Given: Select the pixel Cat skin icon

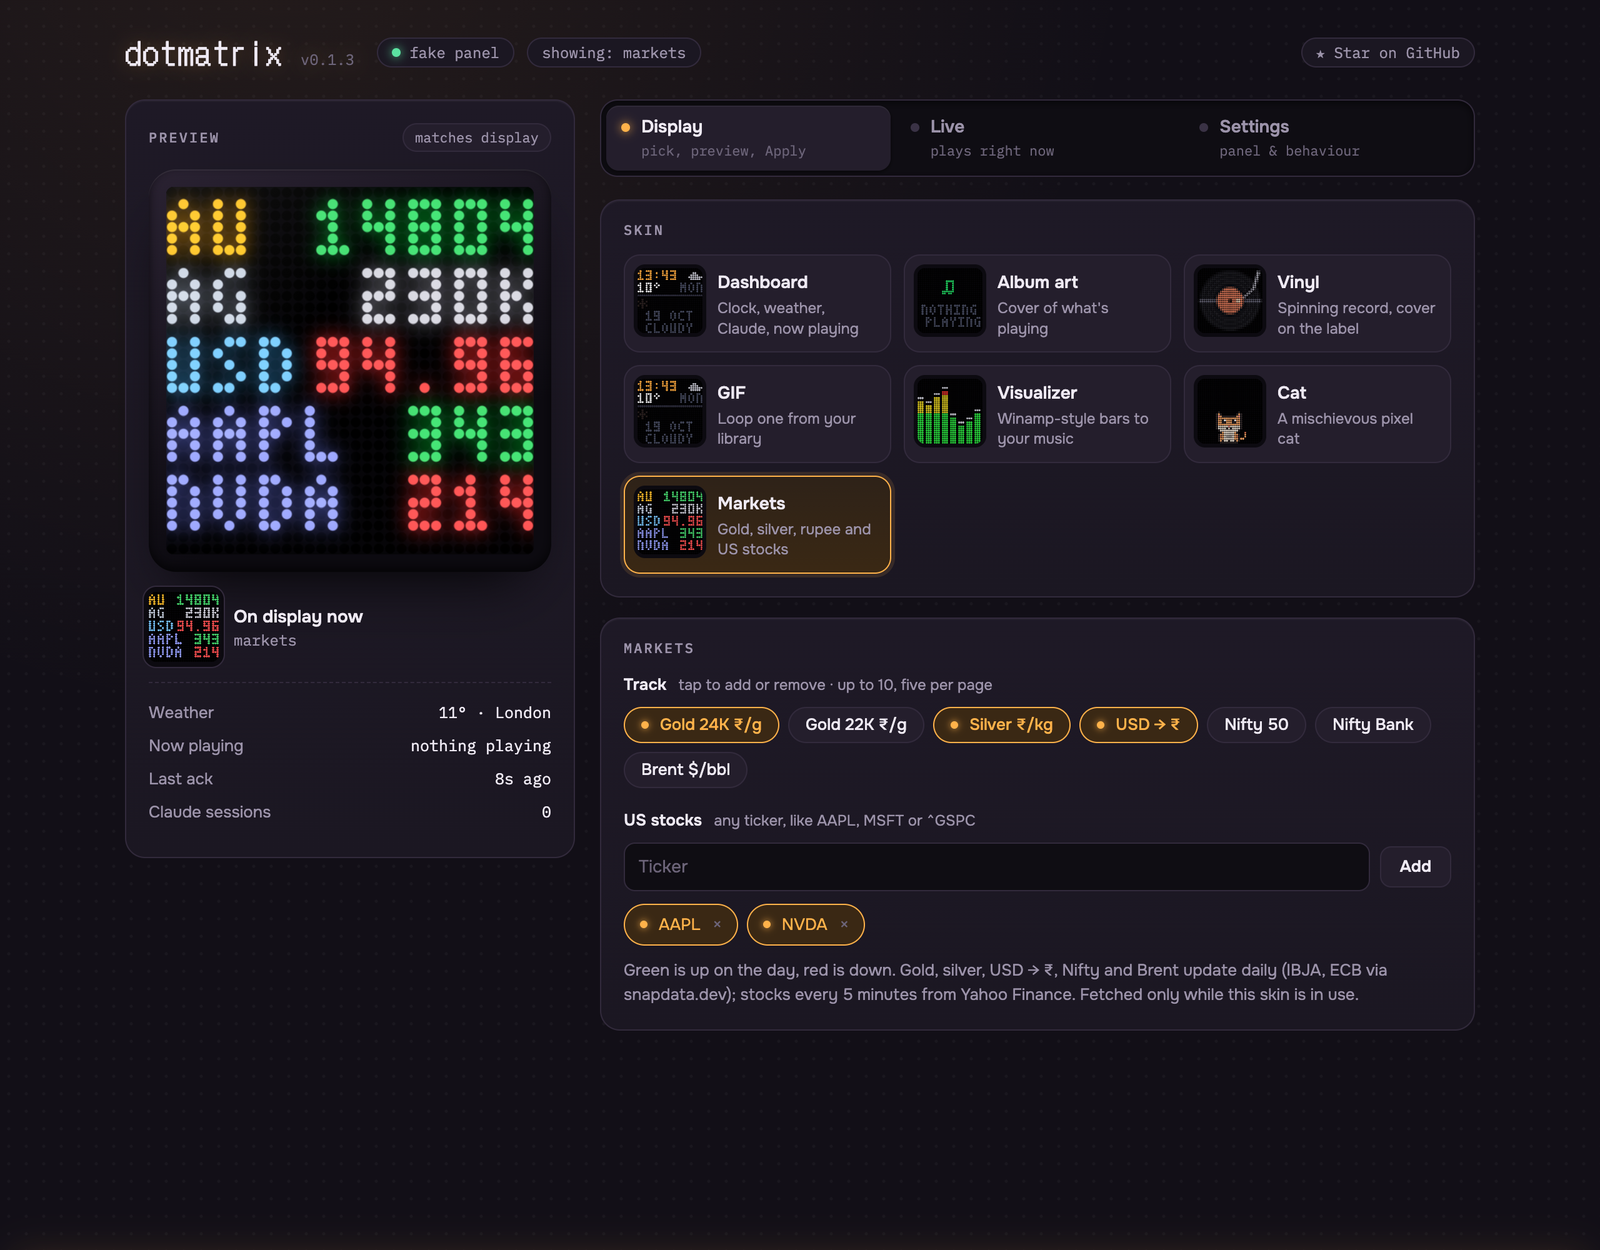Looking at the screenshot, I should tap(1230, 412).
